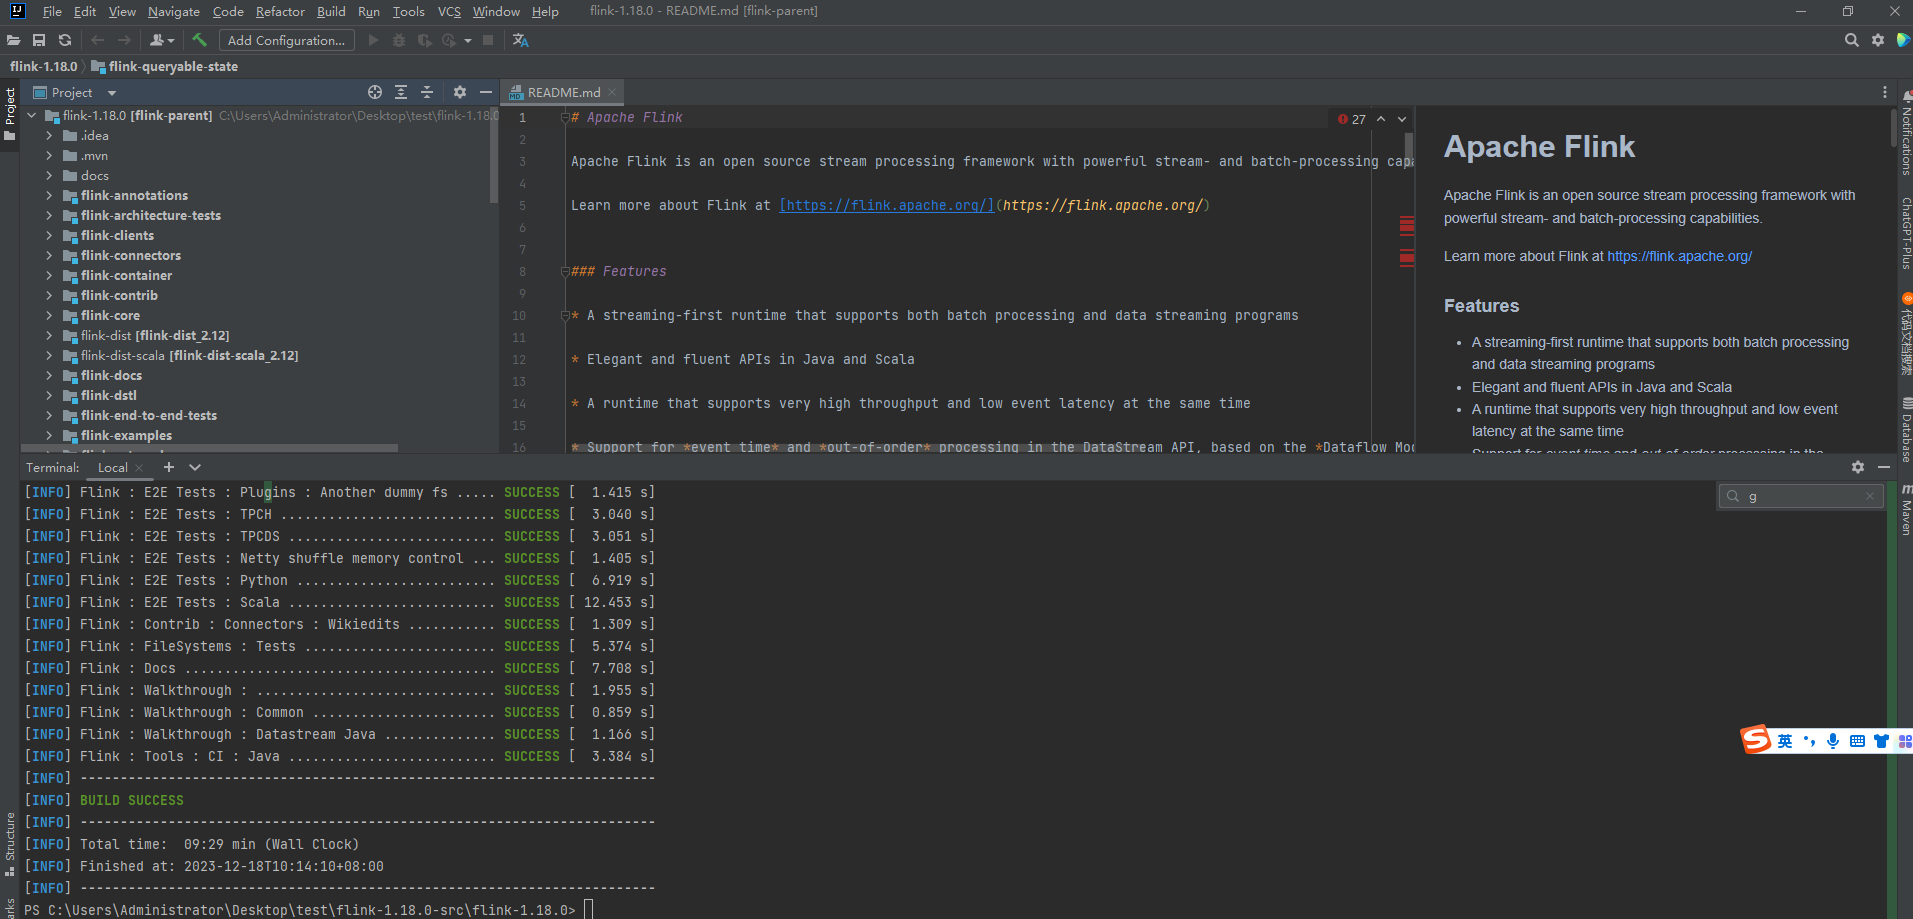
Task: Click the Translate icon in the toolbar
Action: point(521,40)
